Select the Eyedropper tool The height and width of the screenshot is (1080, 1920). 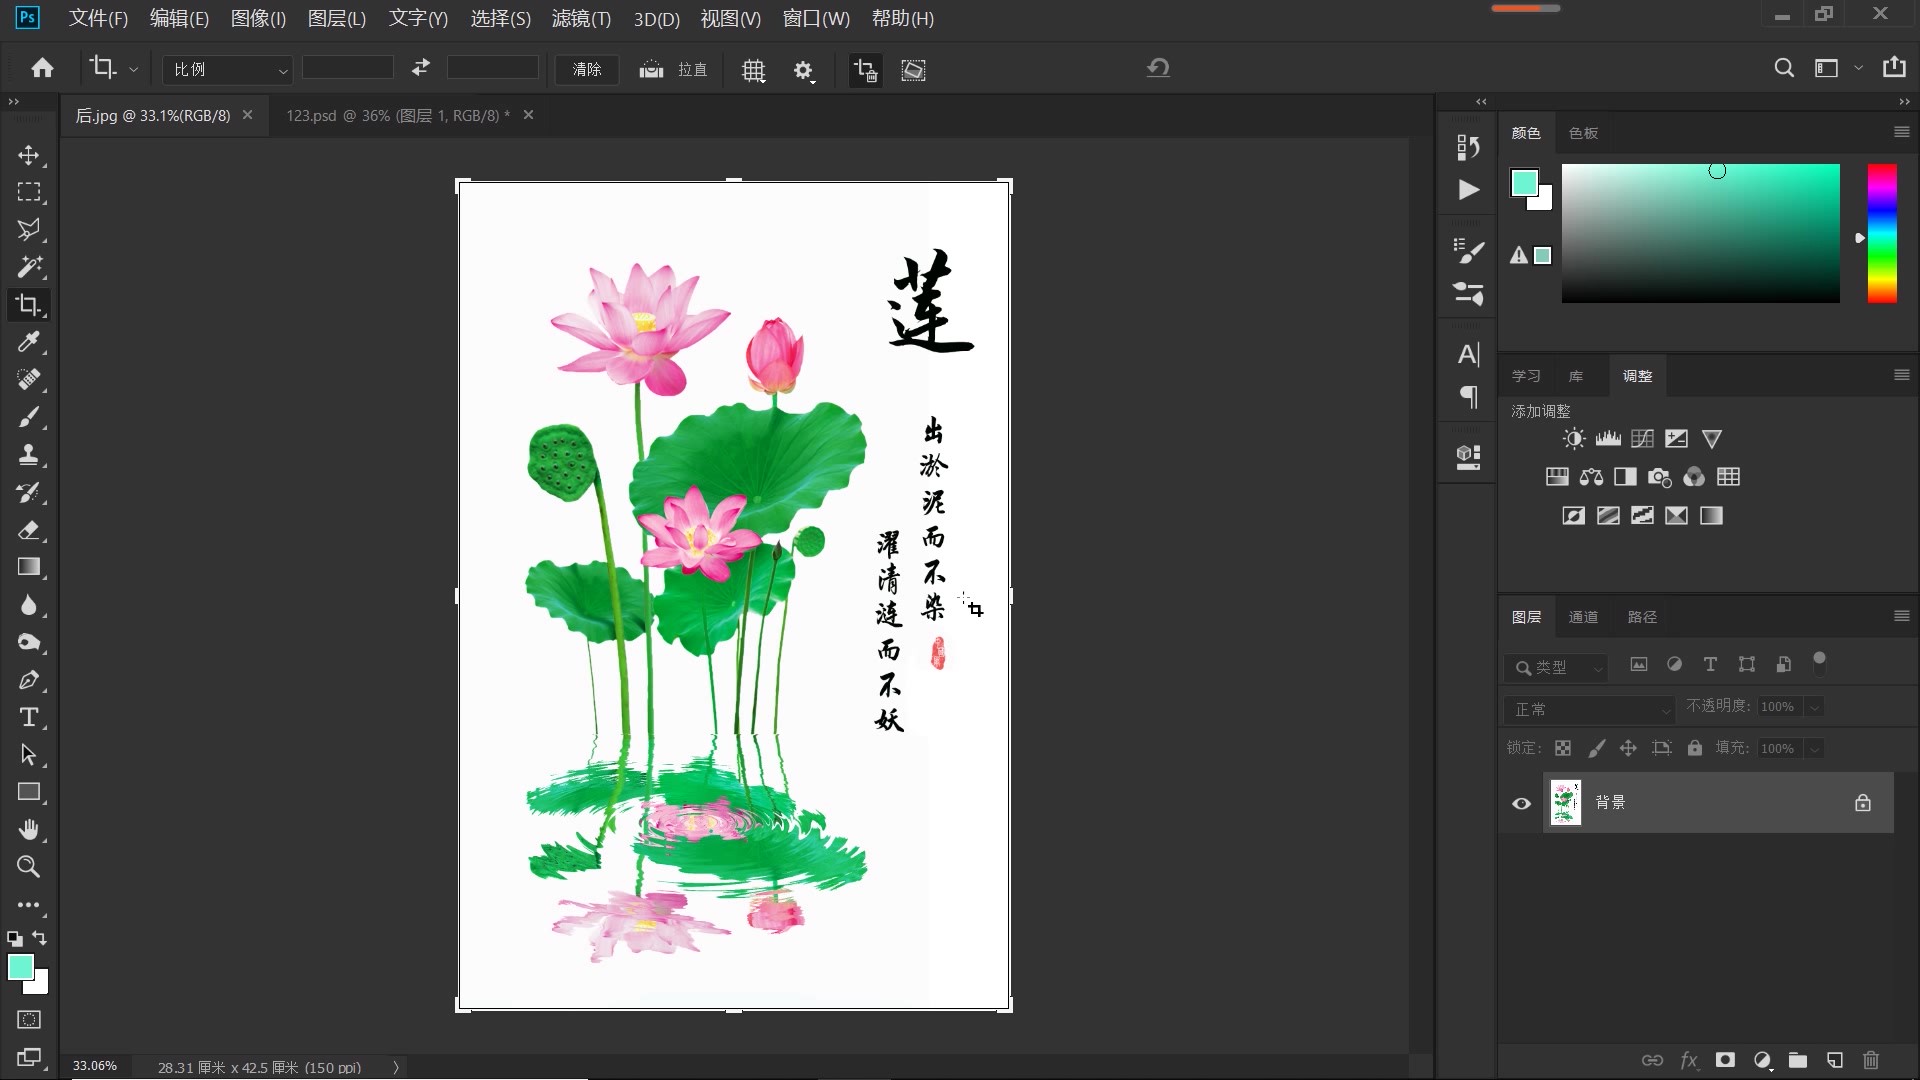pos(29,343)
